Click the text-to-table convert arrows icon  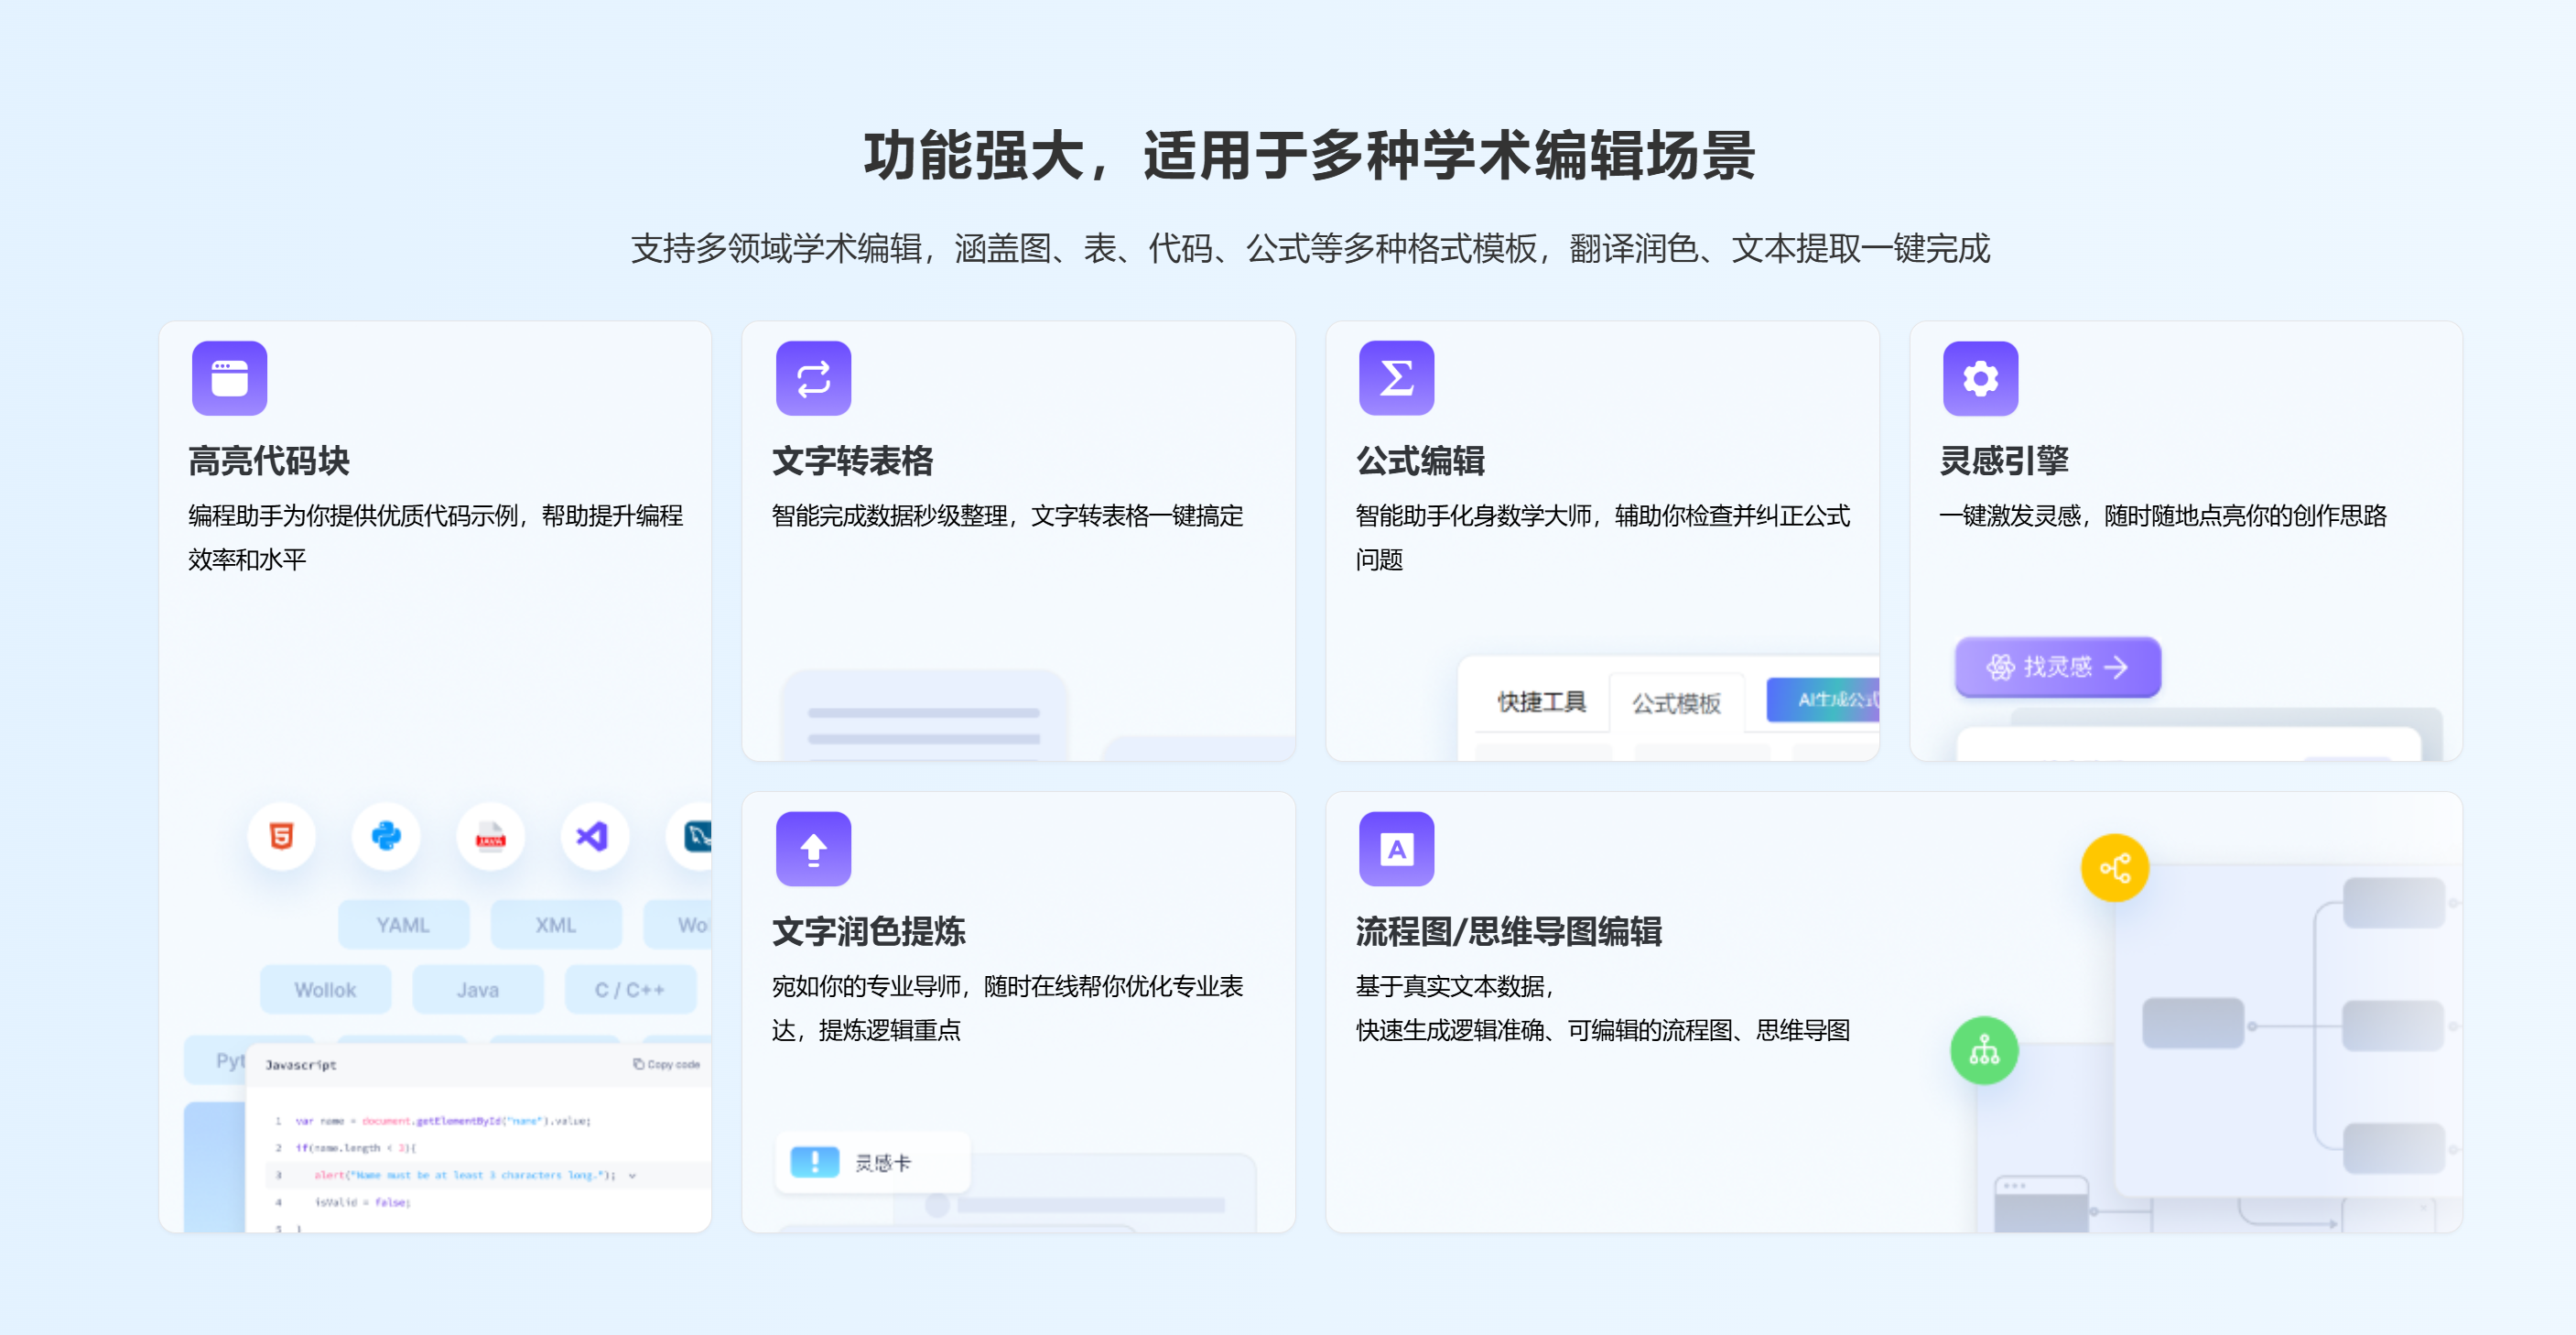coord(813,378)
